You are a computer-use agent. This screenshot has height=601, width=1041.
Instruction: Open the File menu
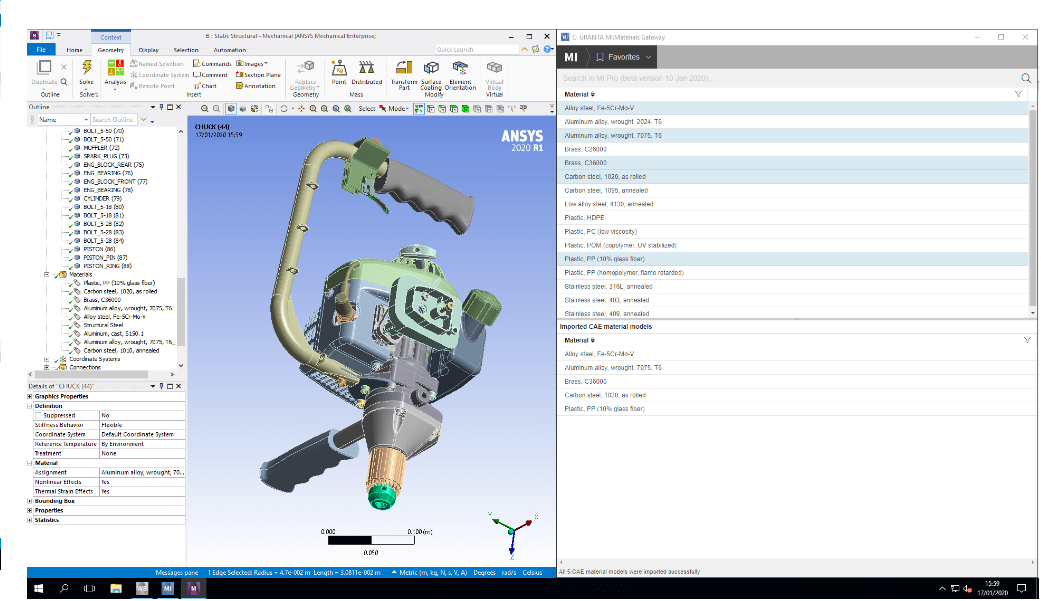click(41, 50)
